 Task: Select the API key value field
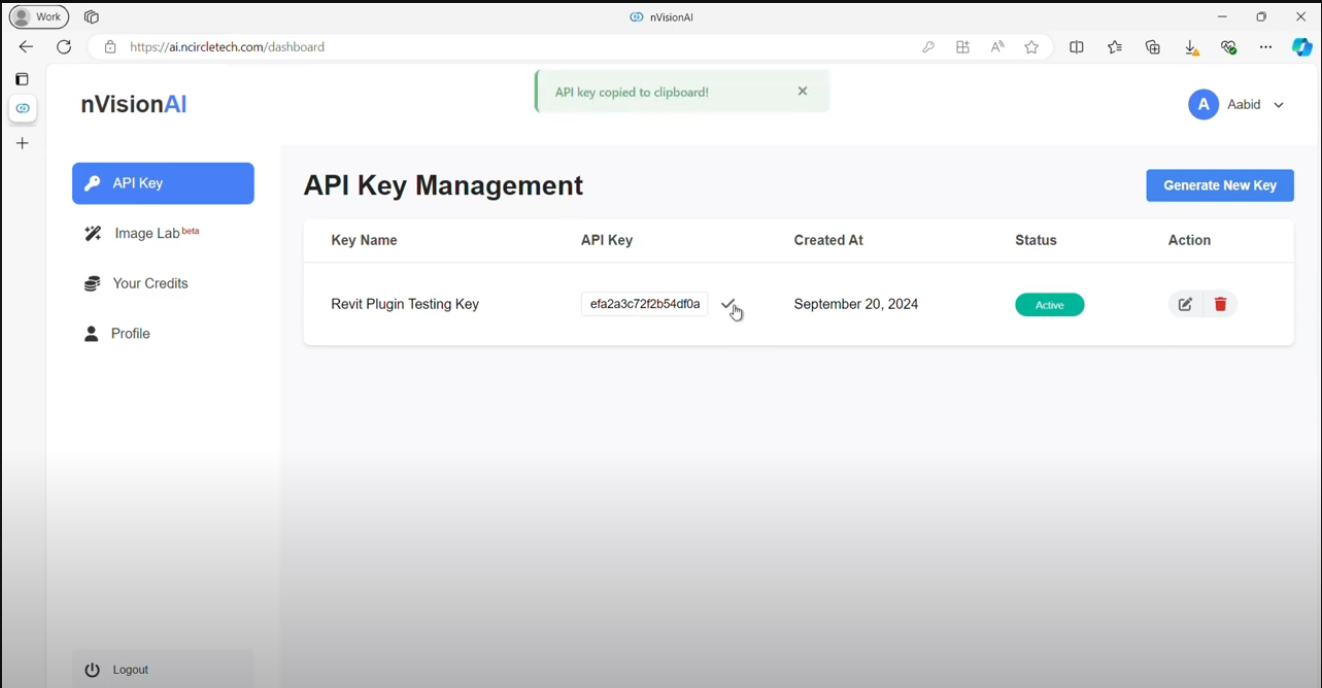point(645,304)
